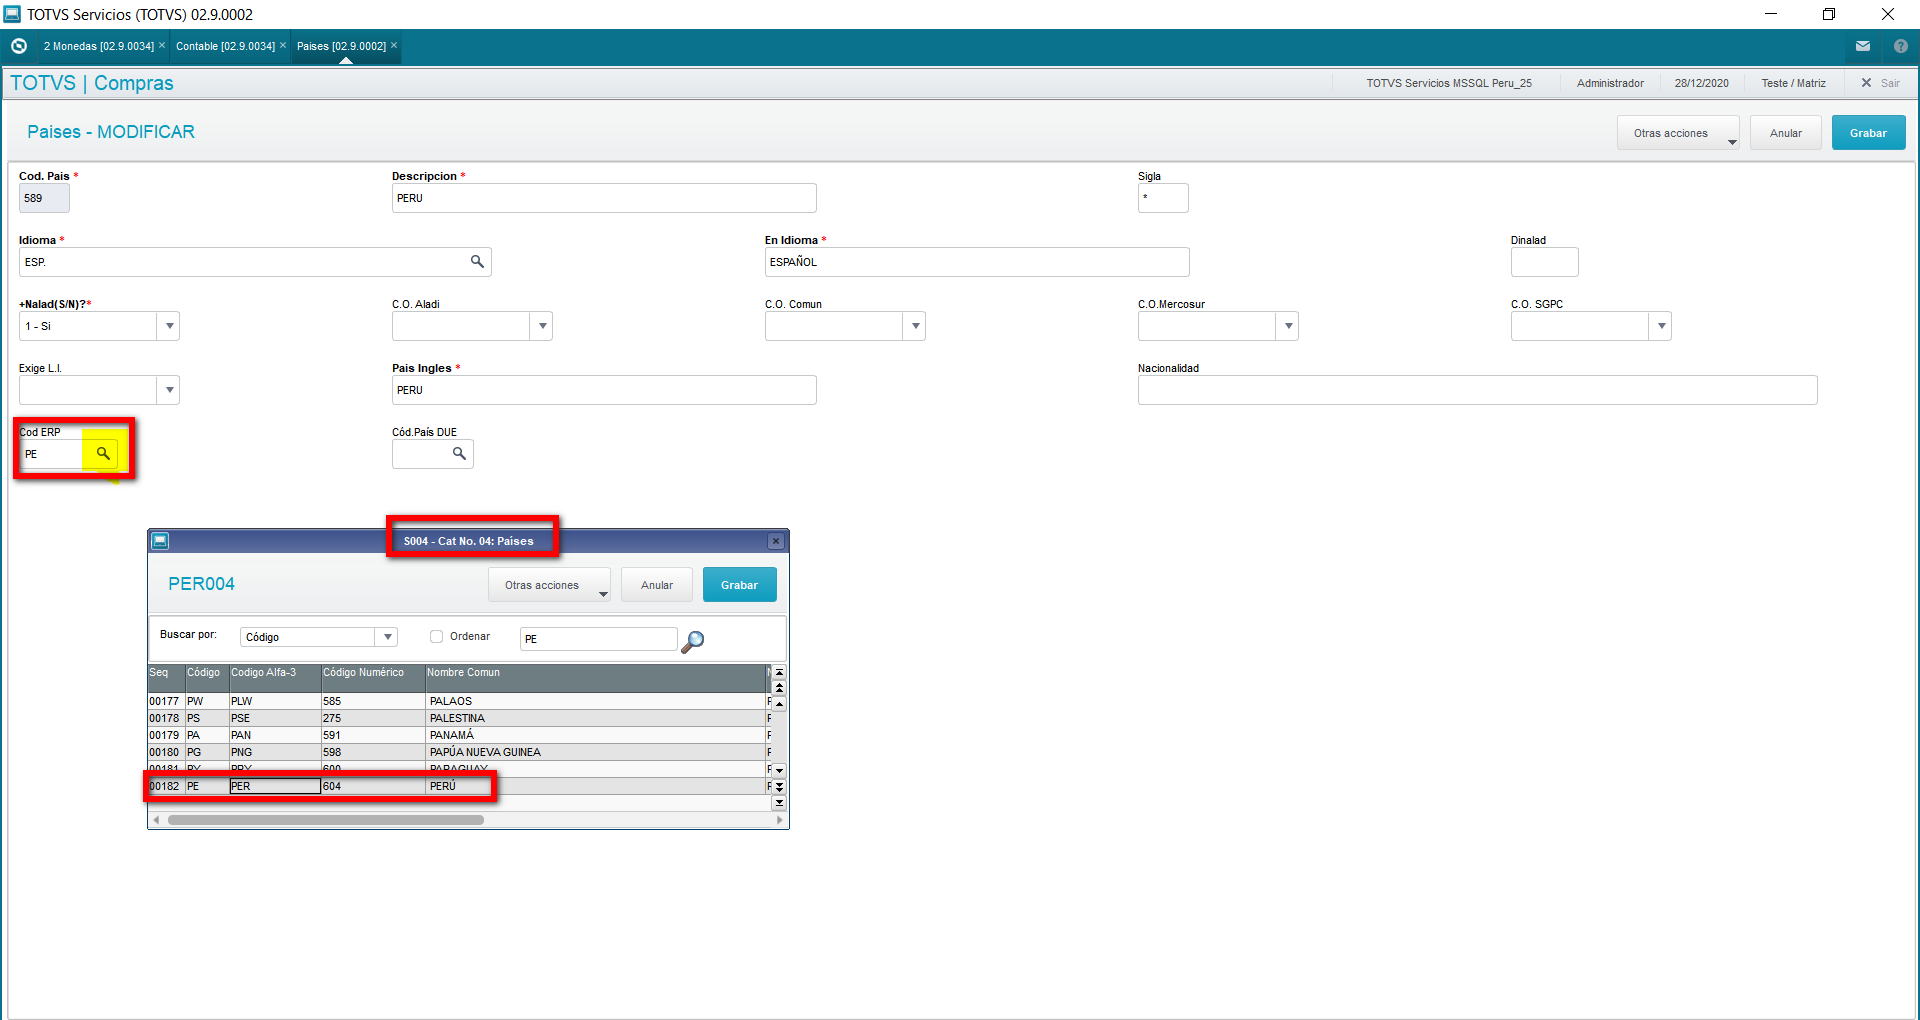Image resolution: width=1920 pixels, height=1020 pixels.
Task: Click the Nacionalidad input field
Action: point(1477,390)
